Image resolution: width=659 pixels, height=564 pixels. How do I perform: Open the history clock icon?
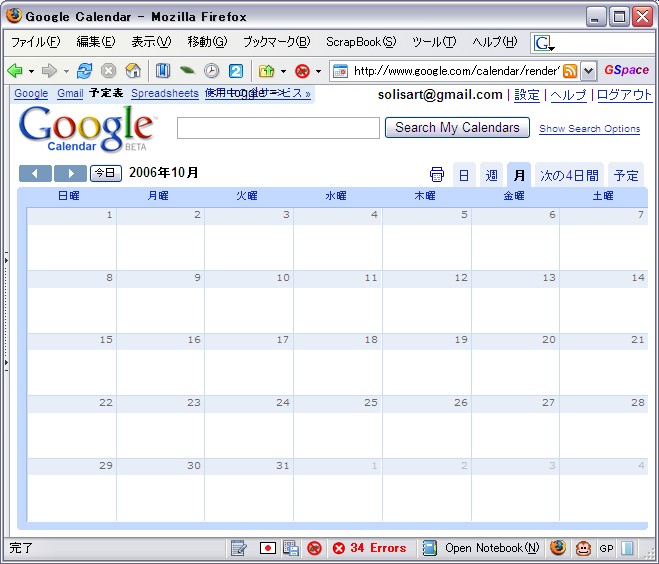coord(212,71)
